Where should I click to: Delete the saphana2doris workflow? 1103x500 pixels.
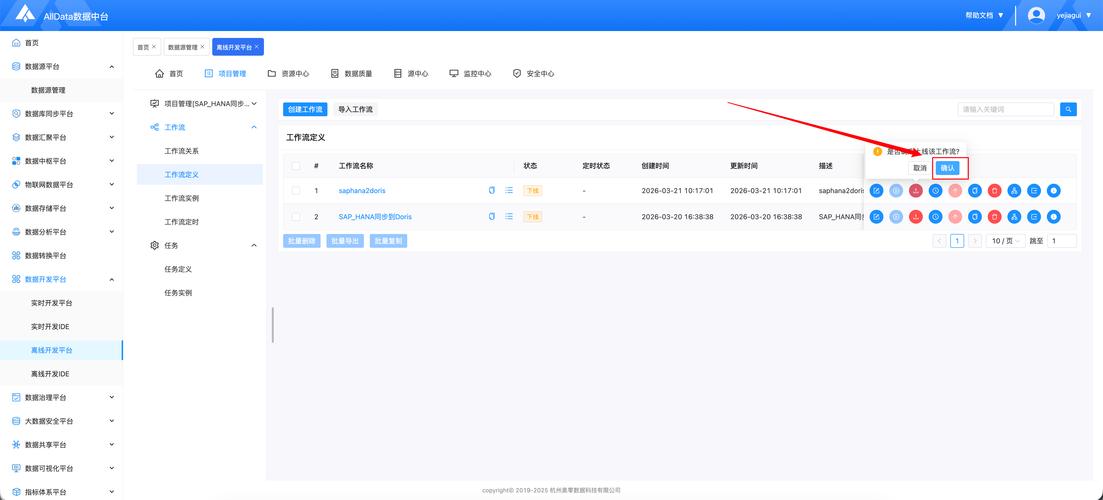(994, 191)
